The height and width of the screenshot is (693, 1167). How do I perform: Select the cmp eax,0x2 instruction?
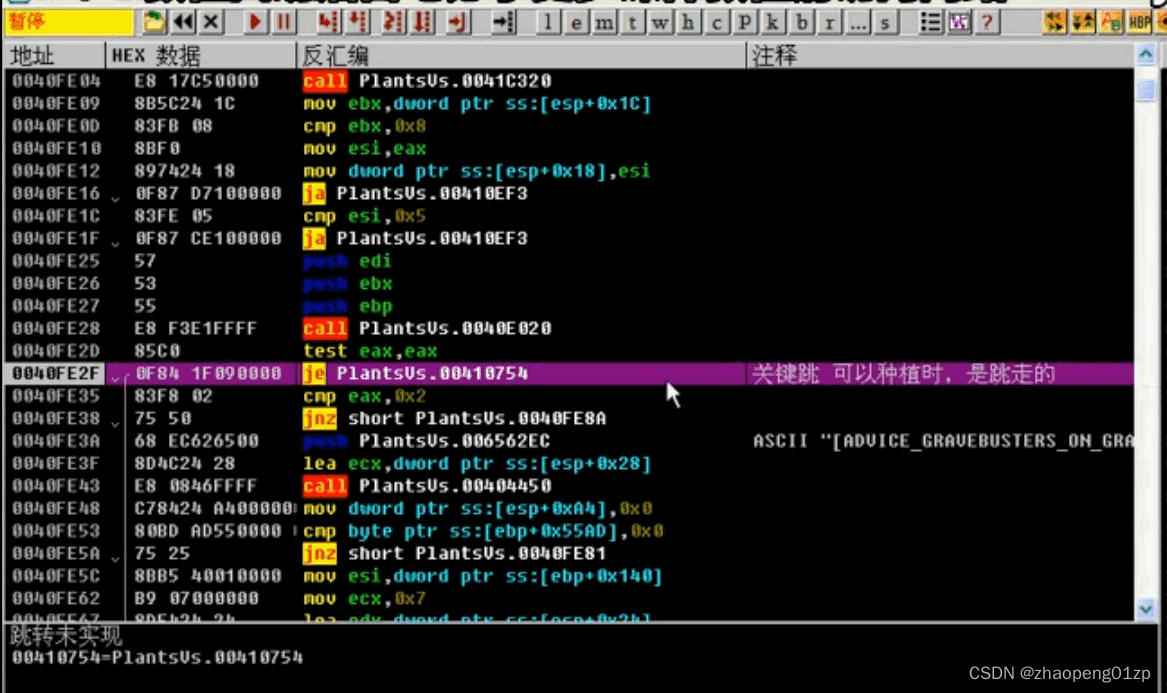point(365,396)
